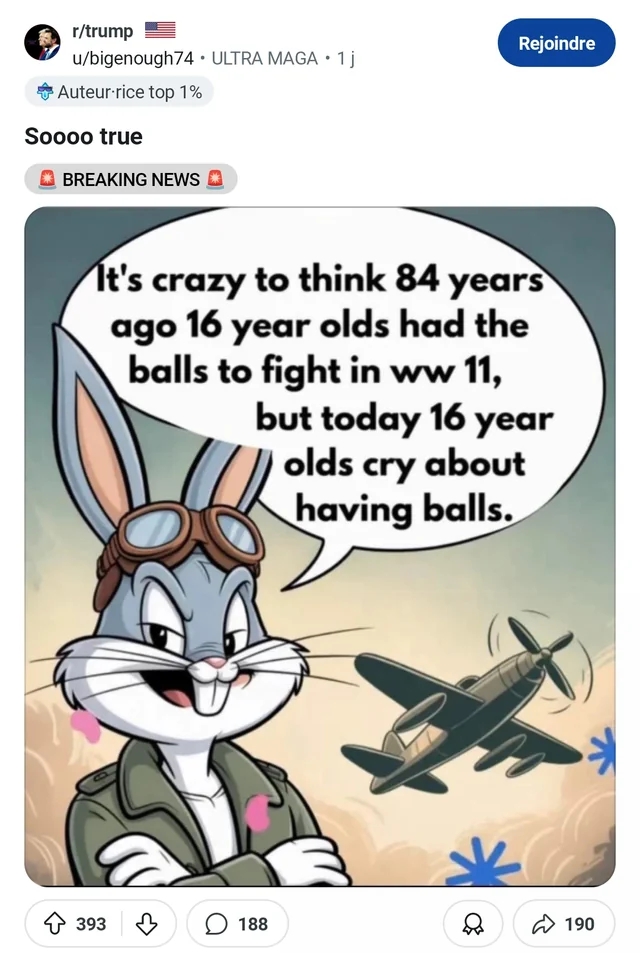Click the right siren emoji in flair
Viewport: 640px width, 953px height.
[x=215, y=179]
